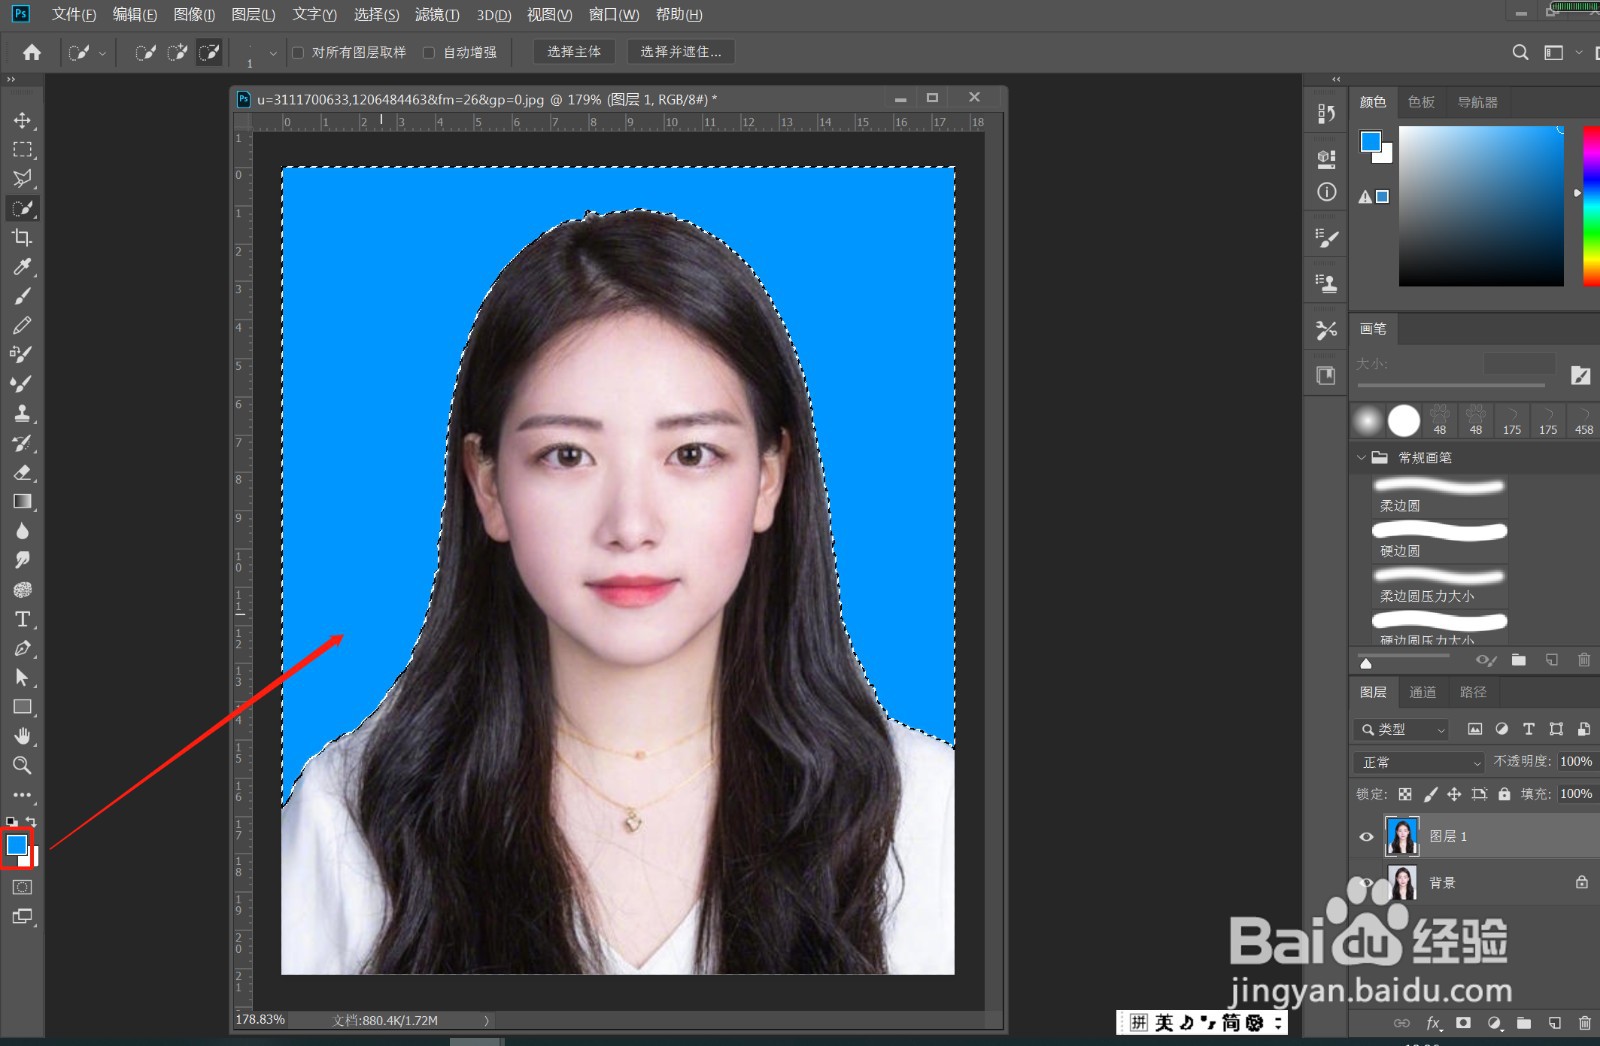Select the Crop tool

click(x=22, y=238)
